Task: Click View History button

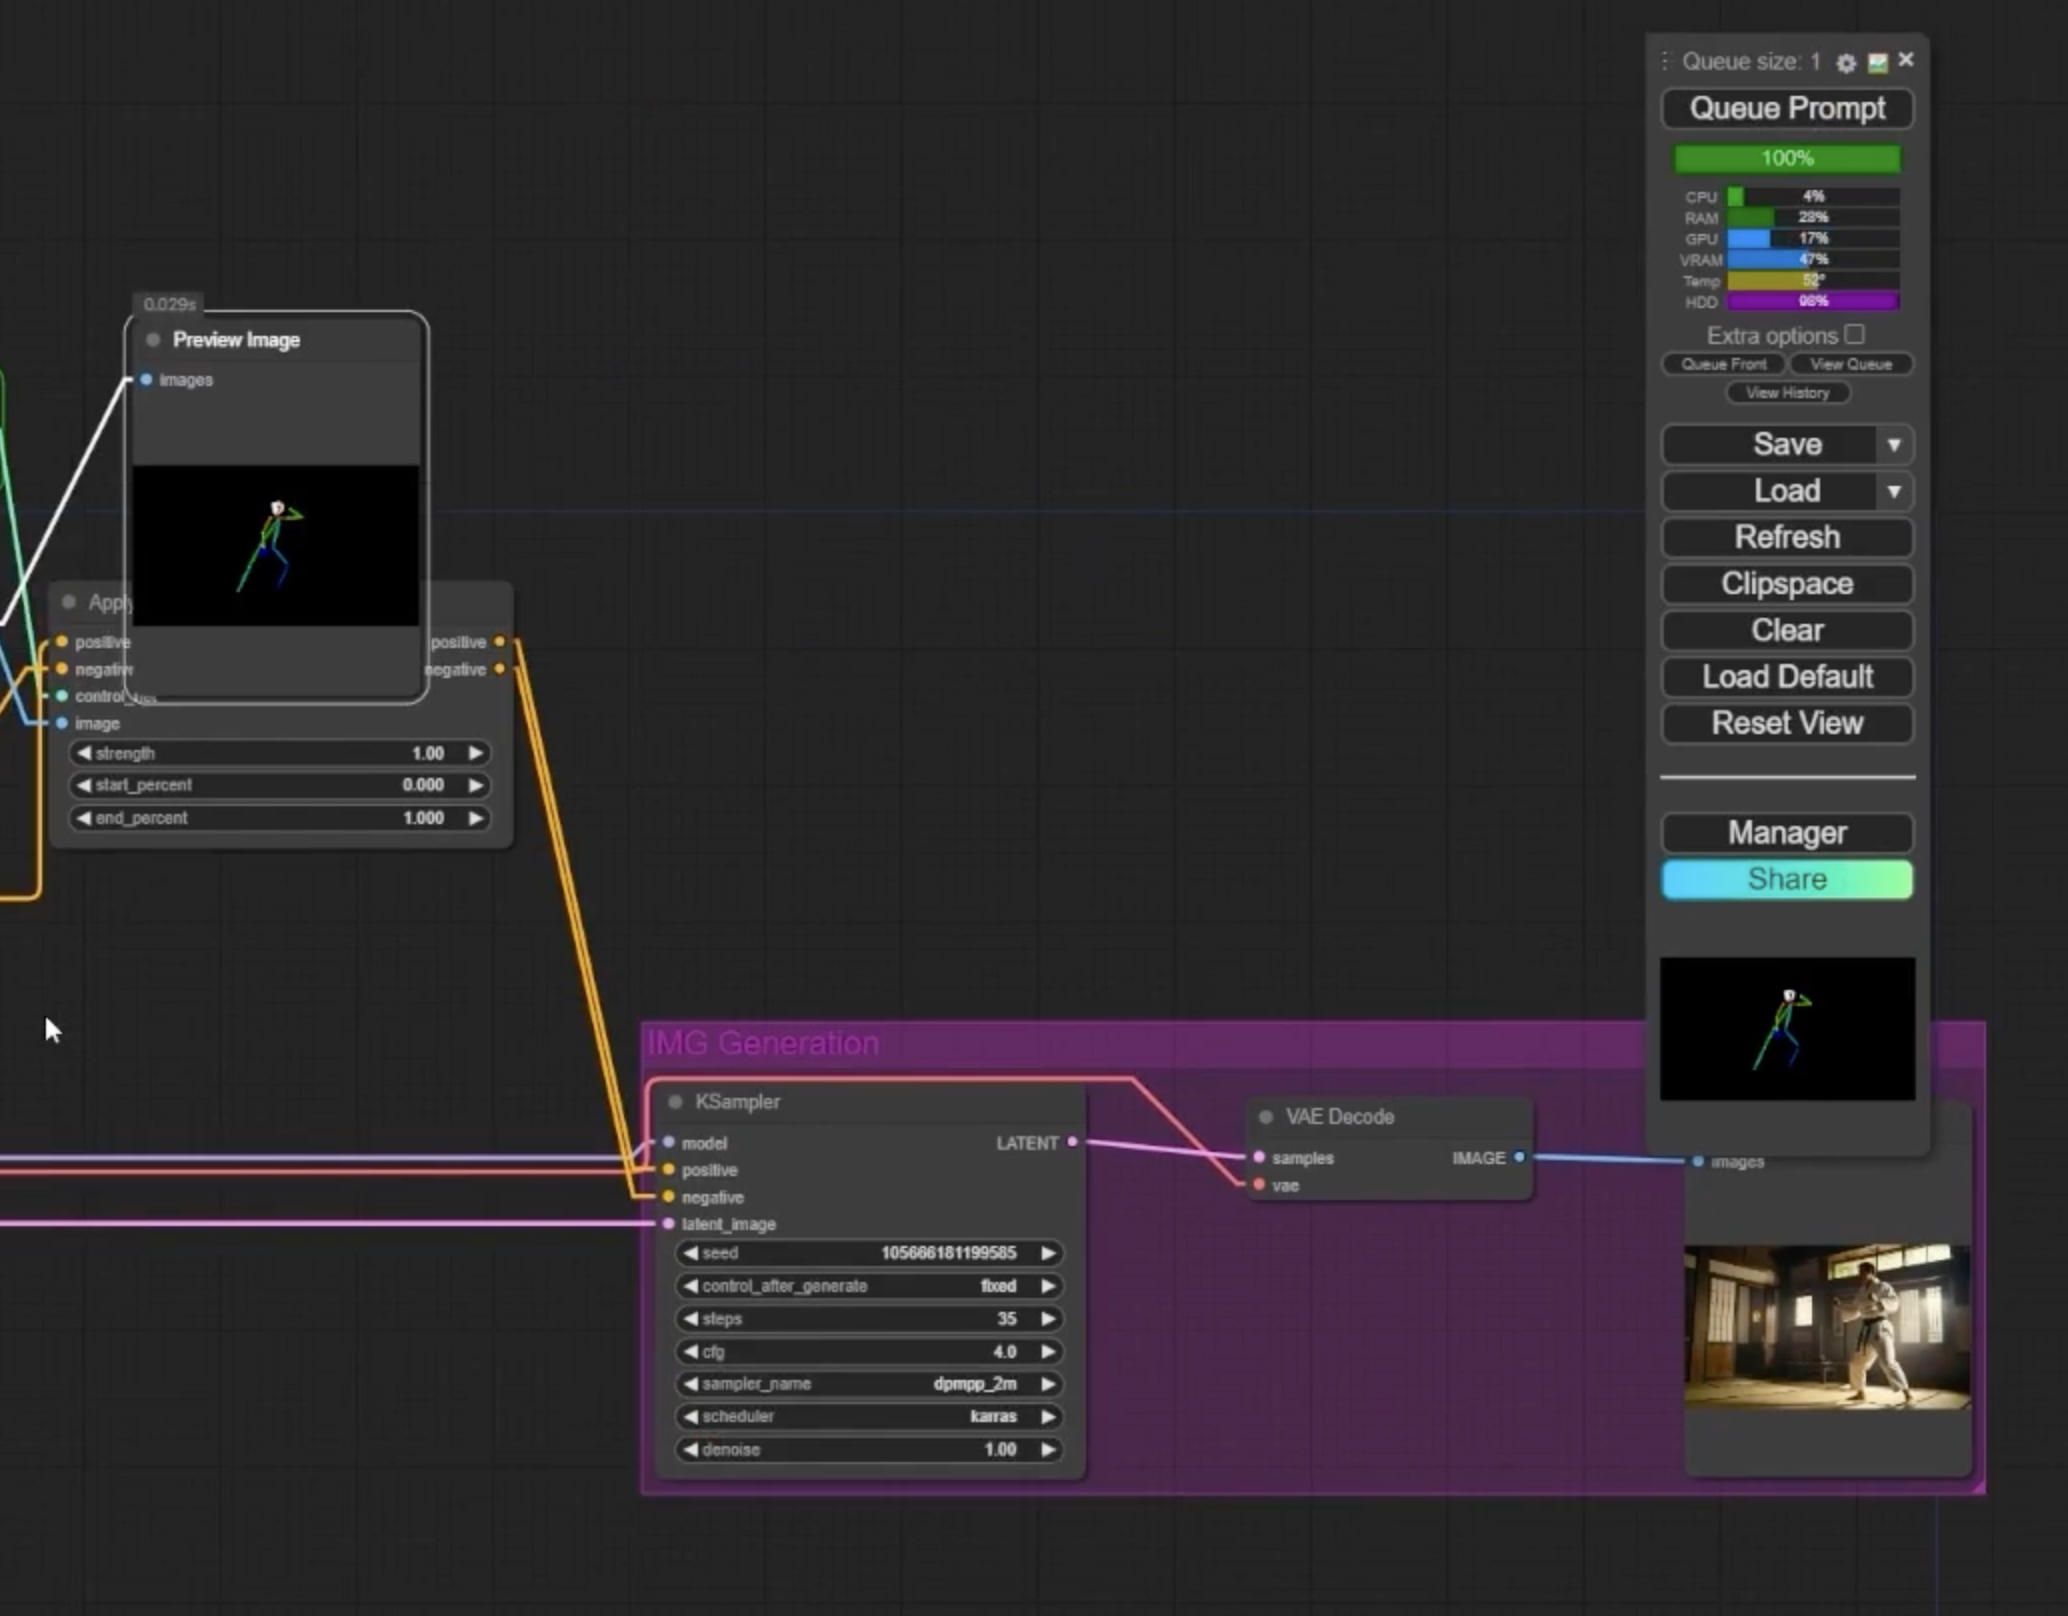Action: tap(1786, 393)
